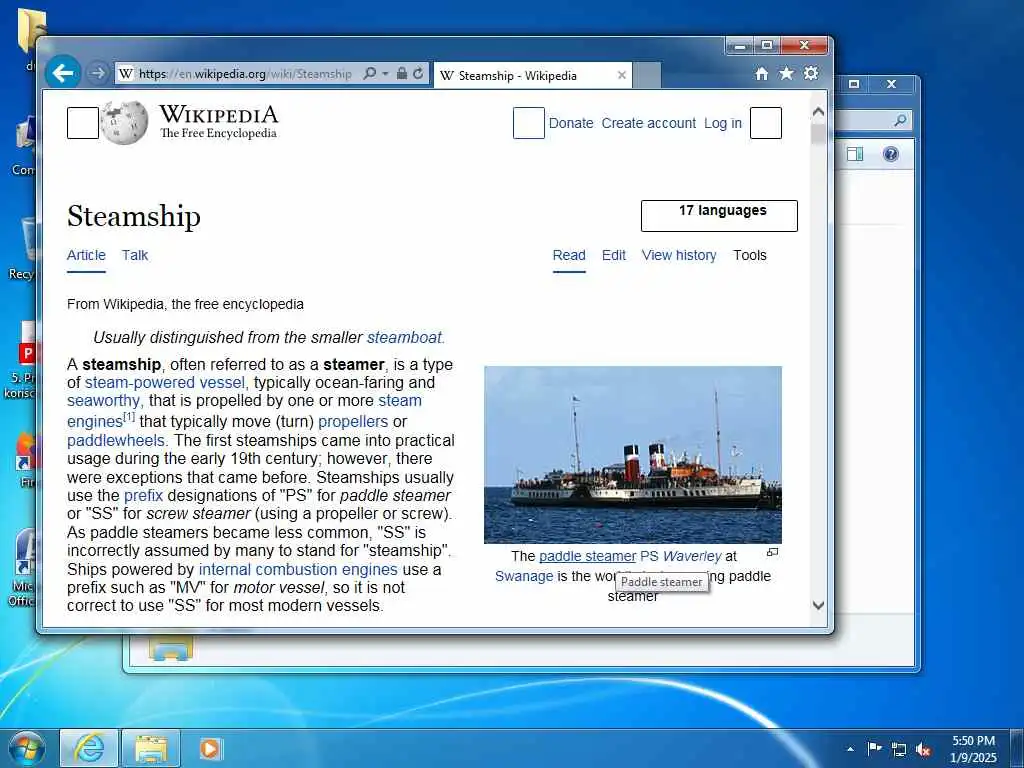Follow the steamboat link
This screenshot has height=768, width=1024.
[x=406, y=338]
